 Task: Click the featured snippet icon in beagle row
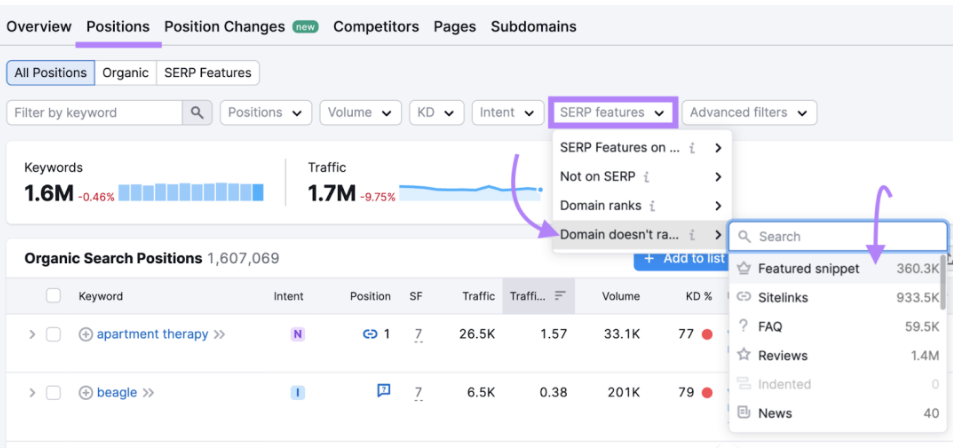(x=383, y=391)
